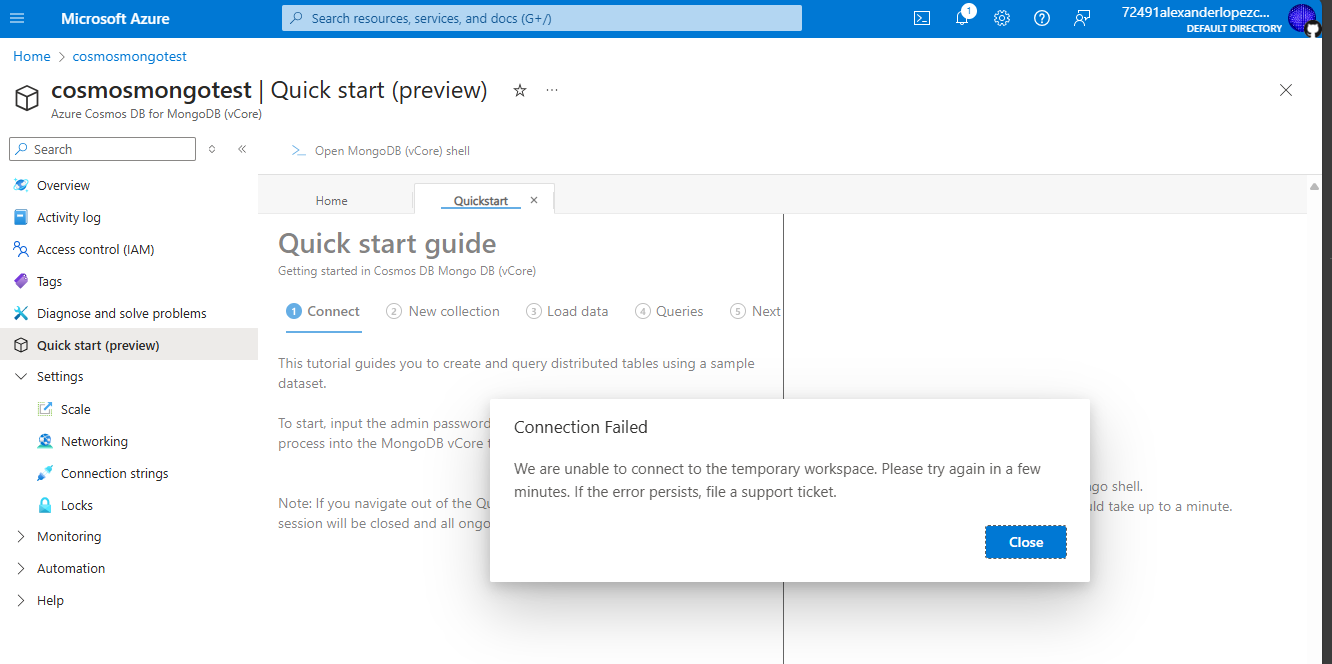This screenshot has width=1332, height=664.
Task: Open Cloud Shell from the top bar
Action: point(922,18)
